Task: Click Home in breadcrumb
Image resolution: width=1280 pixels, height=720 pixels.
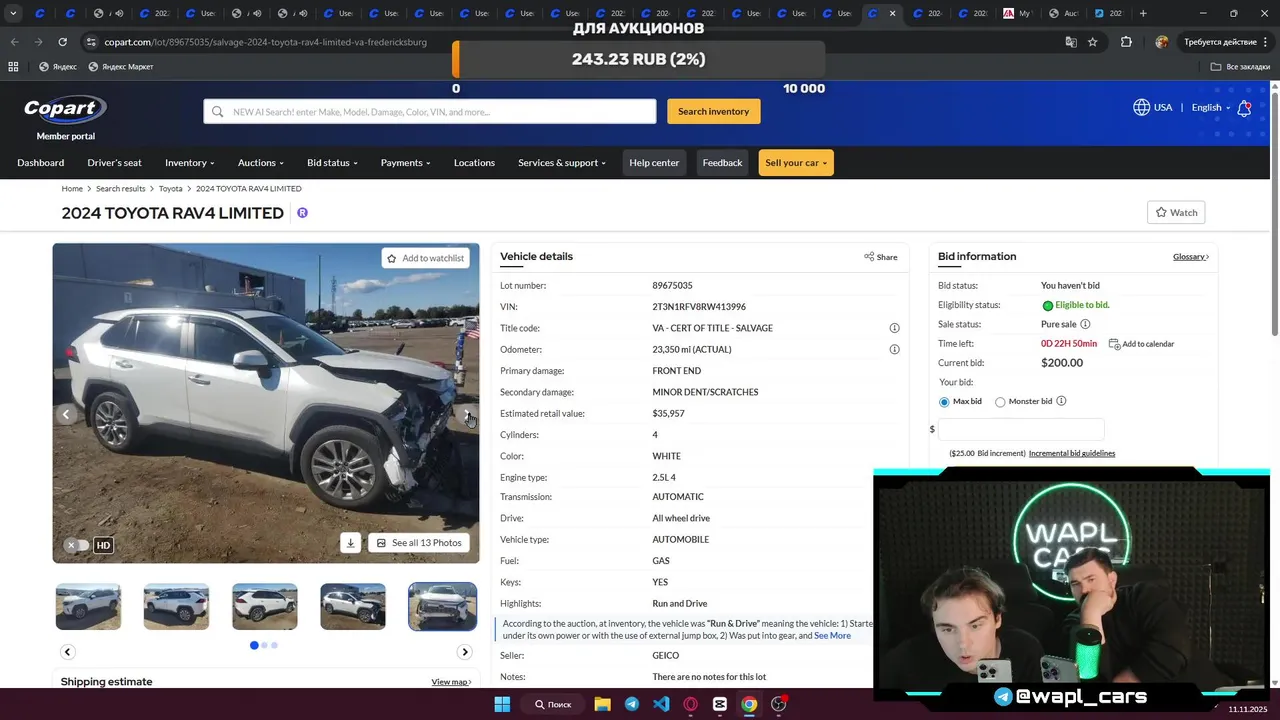Action: (72, 189)
